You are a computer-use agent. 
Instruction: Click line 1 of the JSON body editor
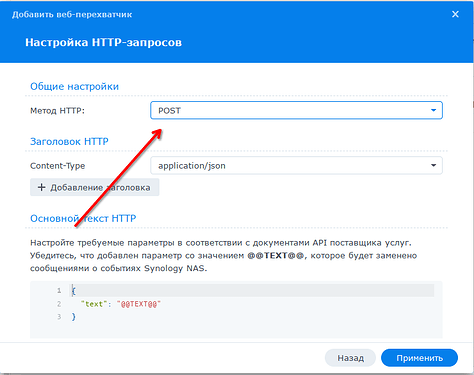pos(252,291)
